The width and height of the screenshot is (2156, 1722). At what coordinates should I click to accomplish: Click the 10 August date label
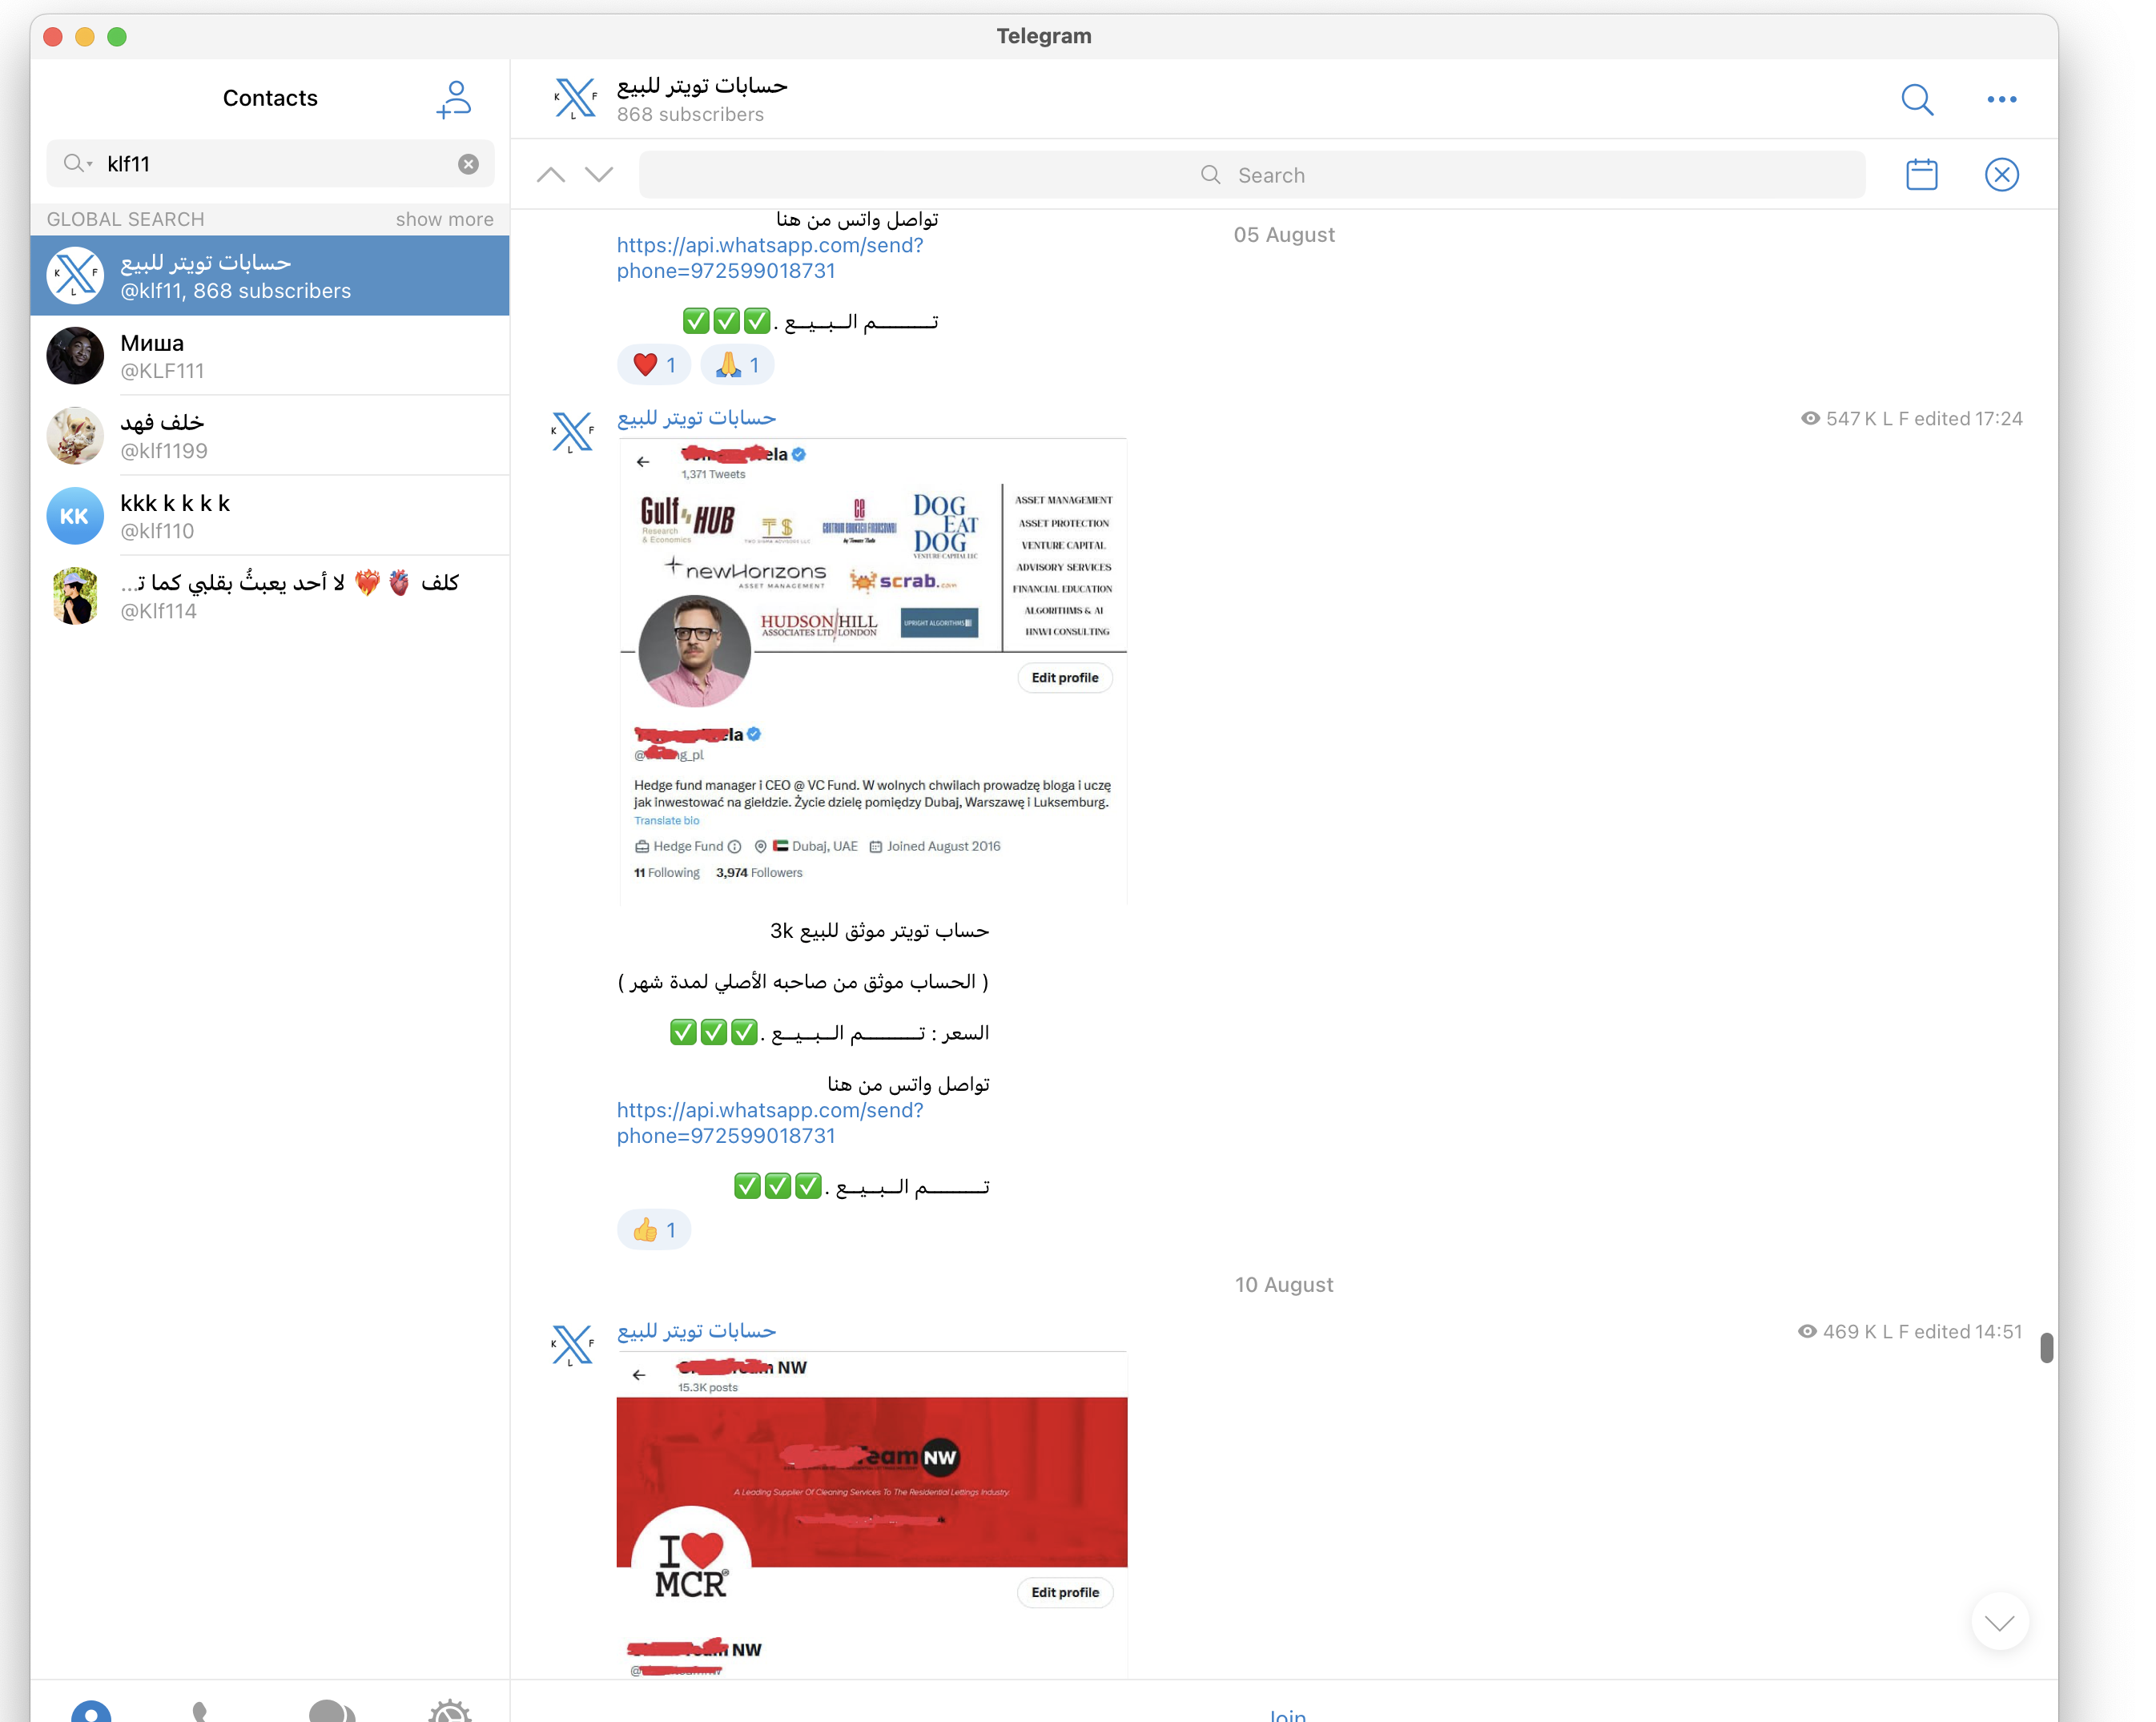pos(1284,1285)
